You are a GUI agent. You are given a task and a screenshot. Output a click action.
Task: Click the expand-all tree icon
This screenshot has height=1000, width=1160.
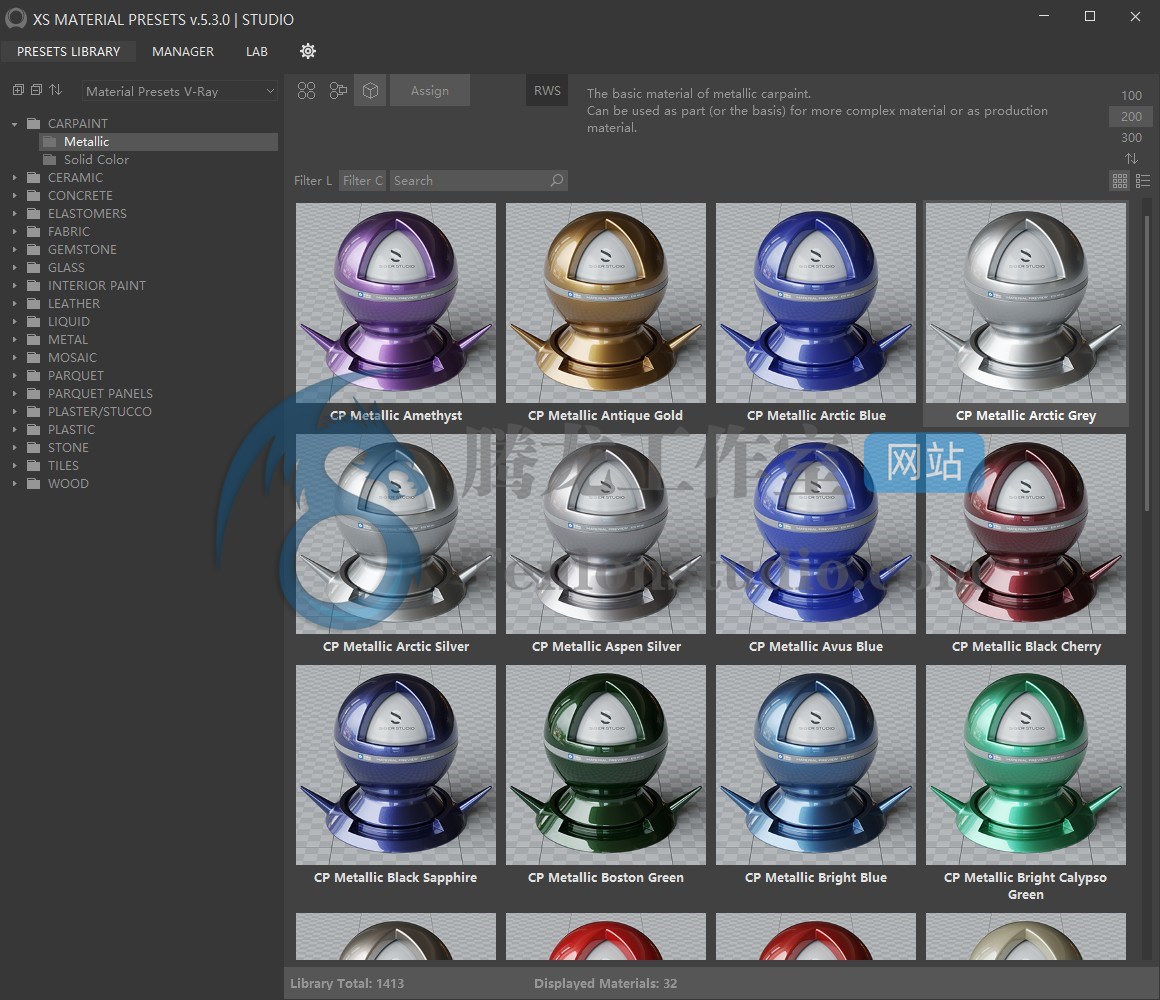(x=18, y=90)
